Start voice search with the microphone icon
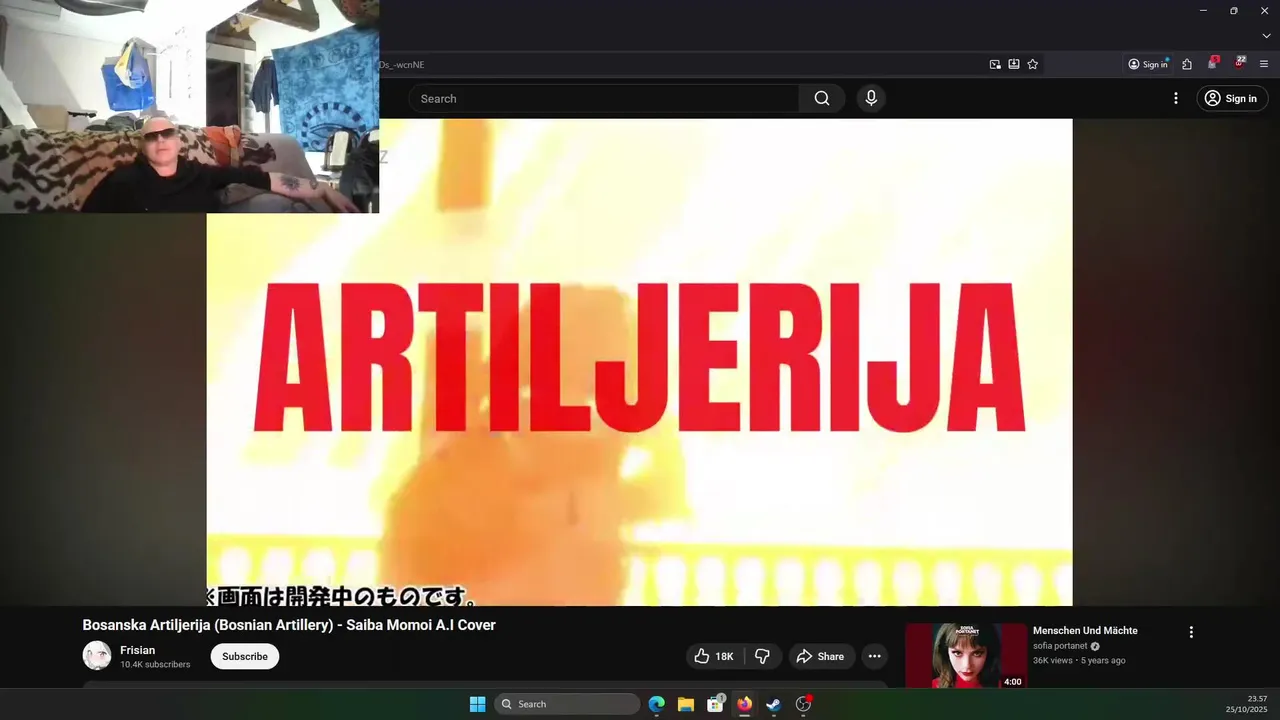This screenshot has height=720, width=1280. (871, 98)
